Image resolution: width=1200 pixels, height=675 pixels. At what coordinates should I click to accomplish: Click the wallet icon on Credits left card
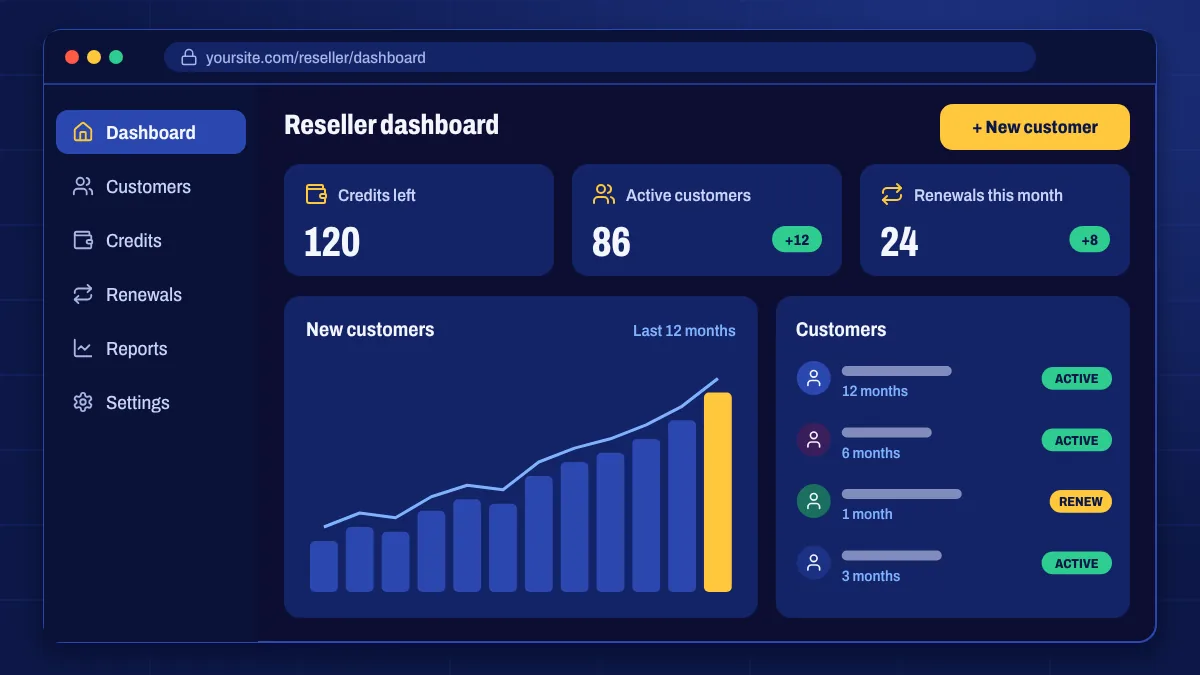click(x=316, y=194)
